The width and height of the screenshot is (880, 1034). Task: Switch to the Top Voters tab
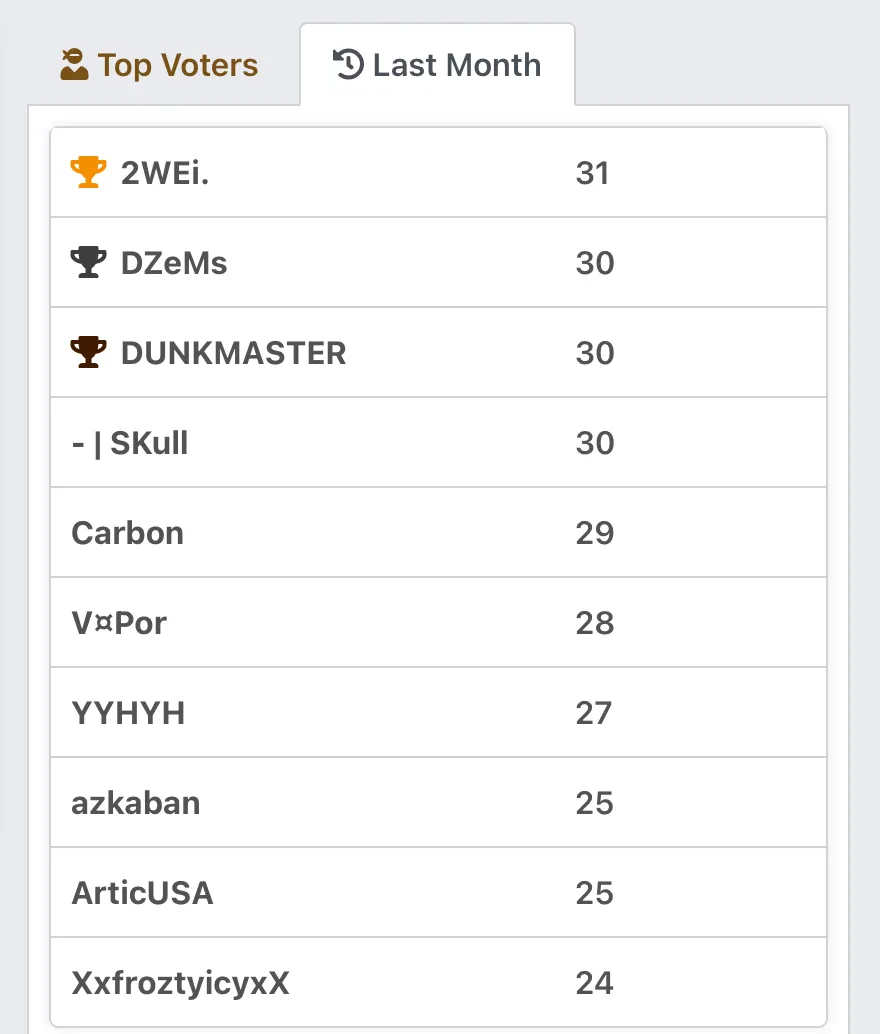pos(158,65)
